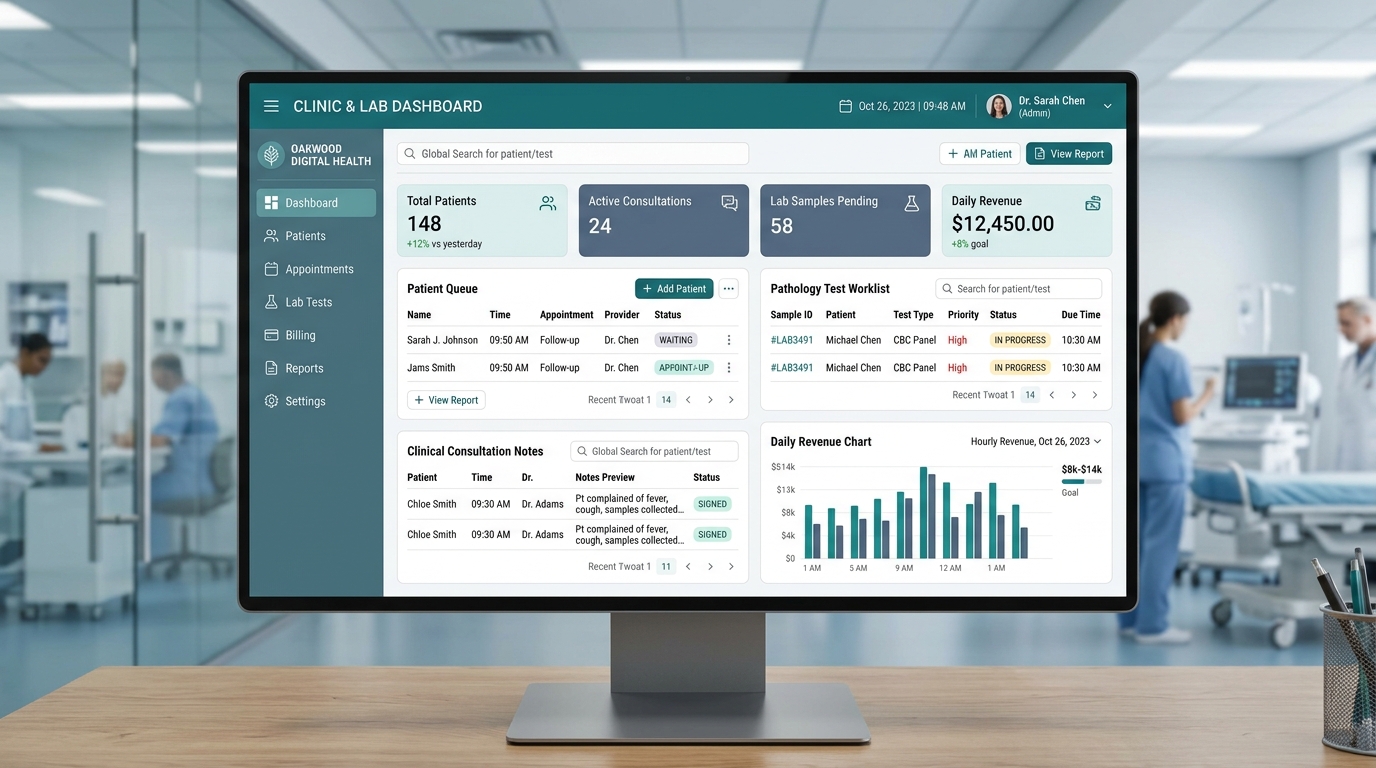Open the hamburger menu icon
Screen dimensions: 1376x768
[x=271, y=106]
